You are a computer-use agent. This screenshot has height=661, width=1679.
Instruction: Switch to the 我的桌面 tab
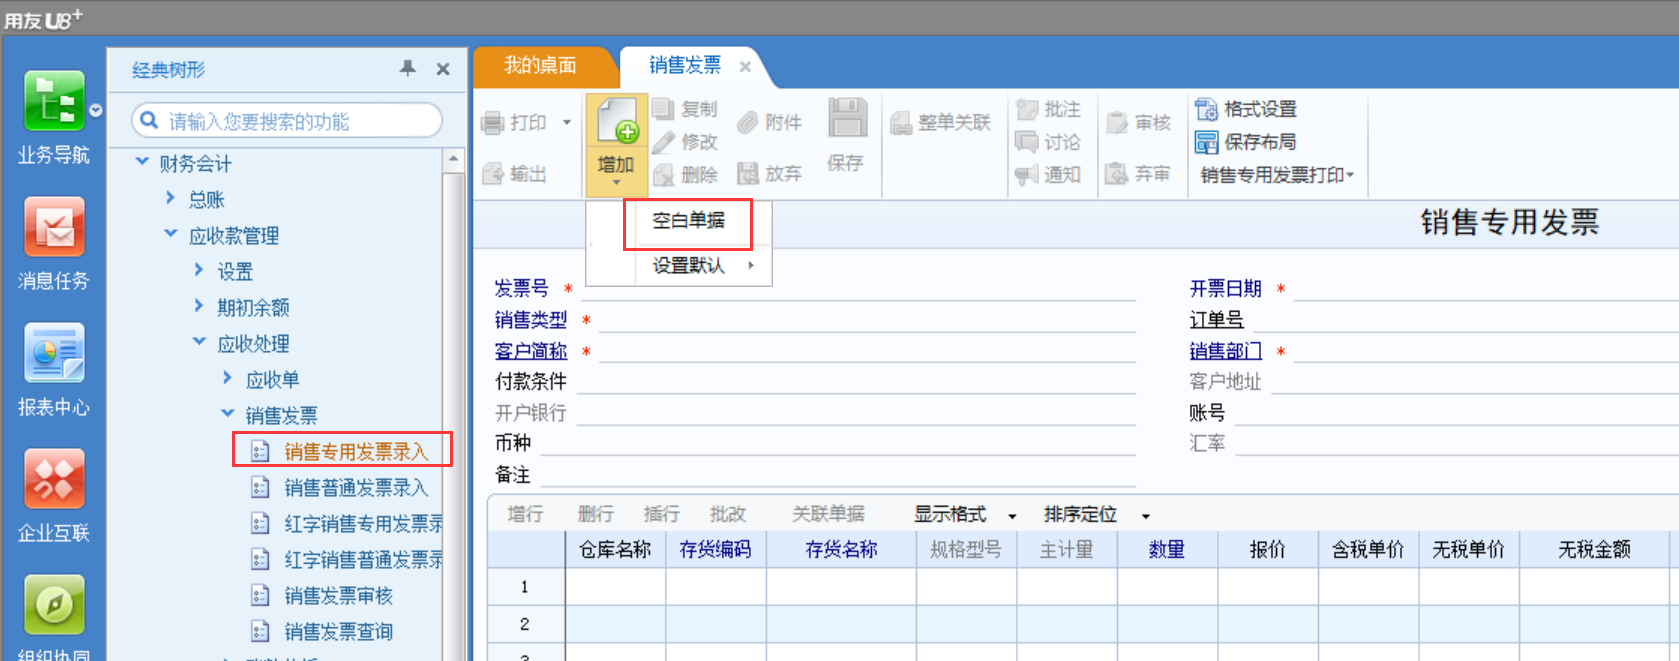click(540, 65)
